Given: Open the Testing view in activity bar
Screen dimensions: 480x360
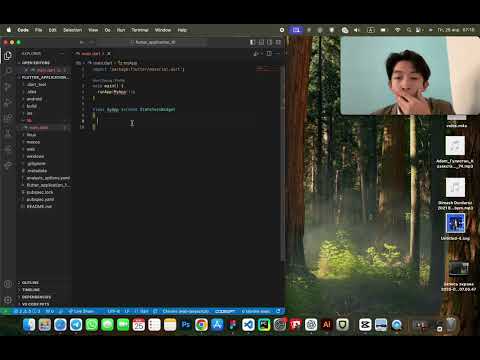Looking at the screenshot, I should [8, 133].
